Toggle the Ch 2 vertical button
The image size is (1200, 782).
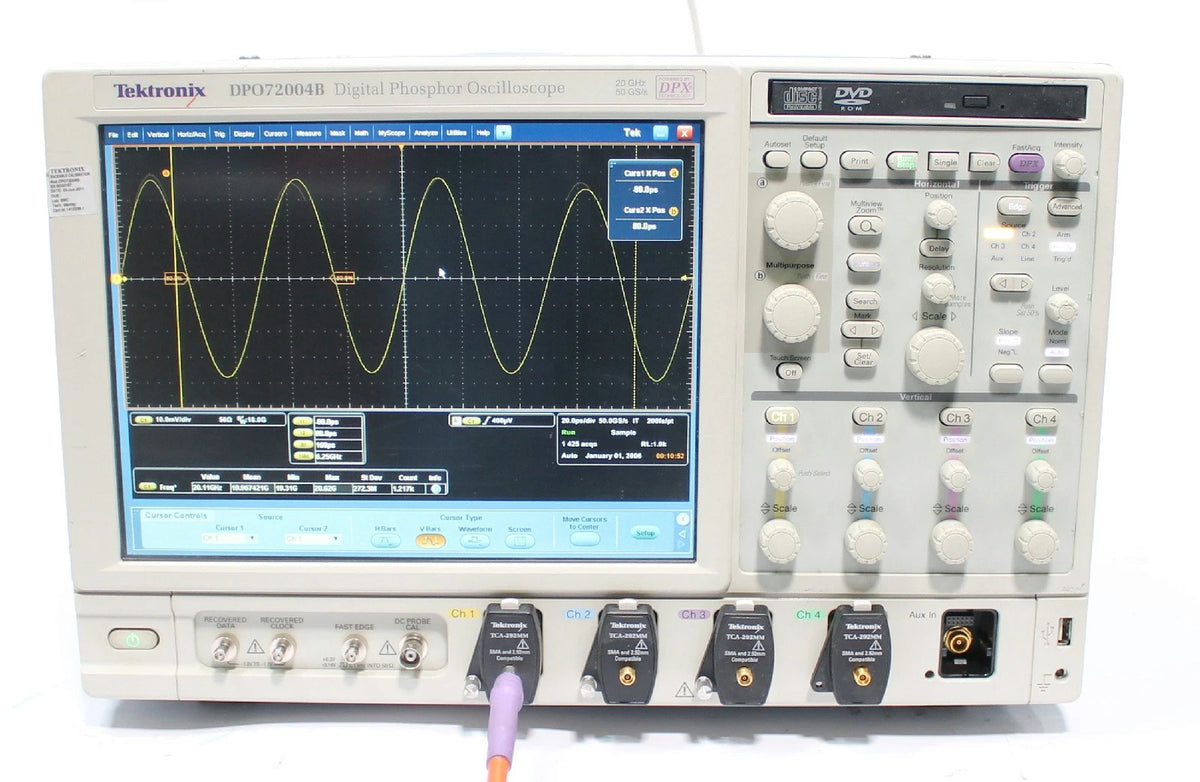click(x=869, y=416)
